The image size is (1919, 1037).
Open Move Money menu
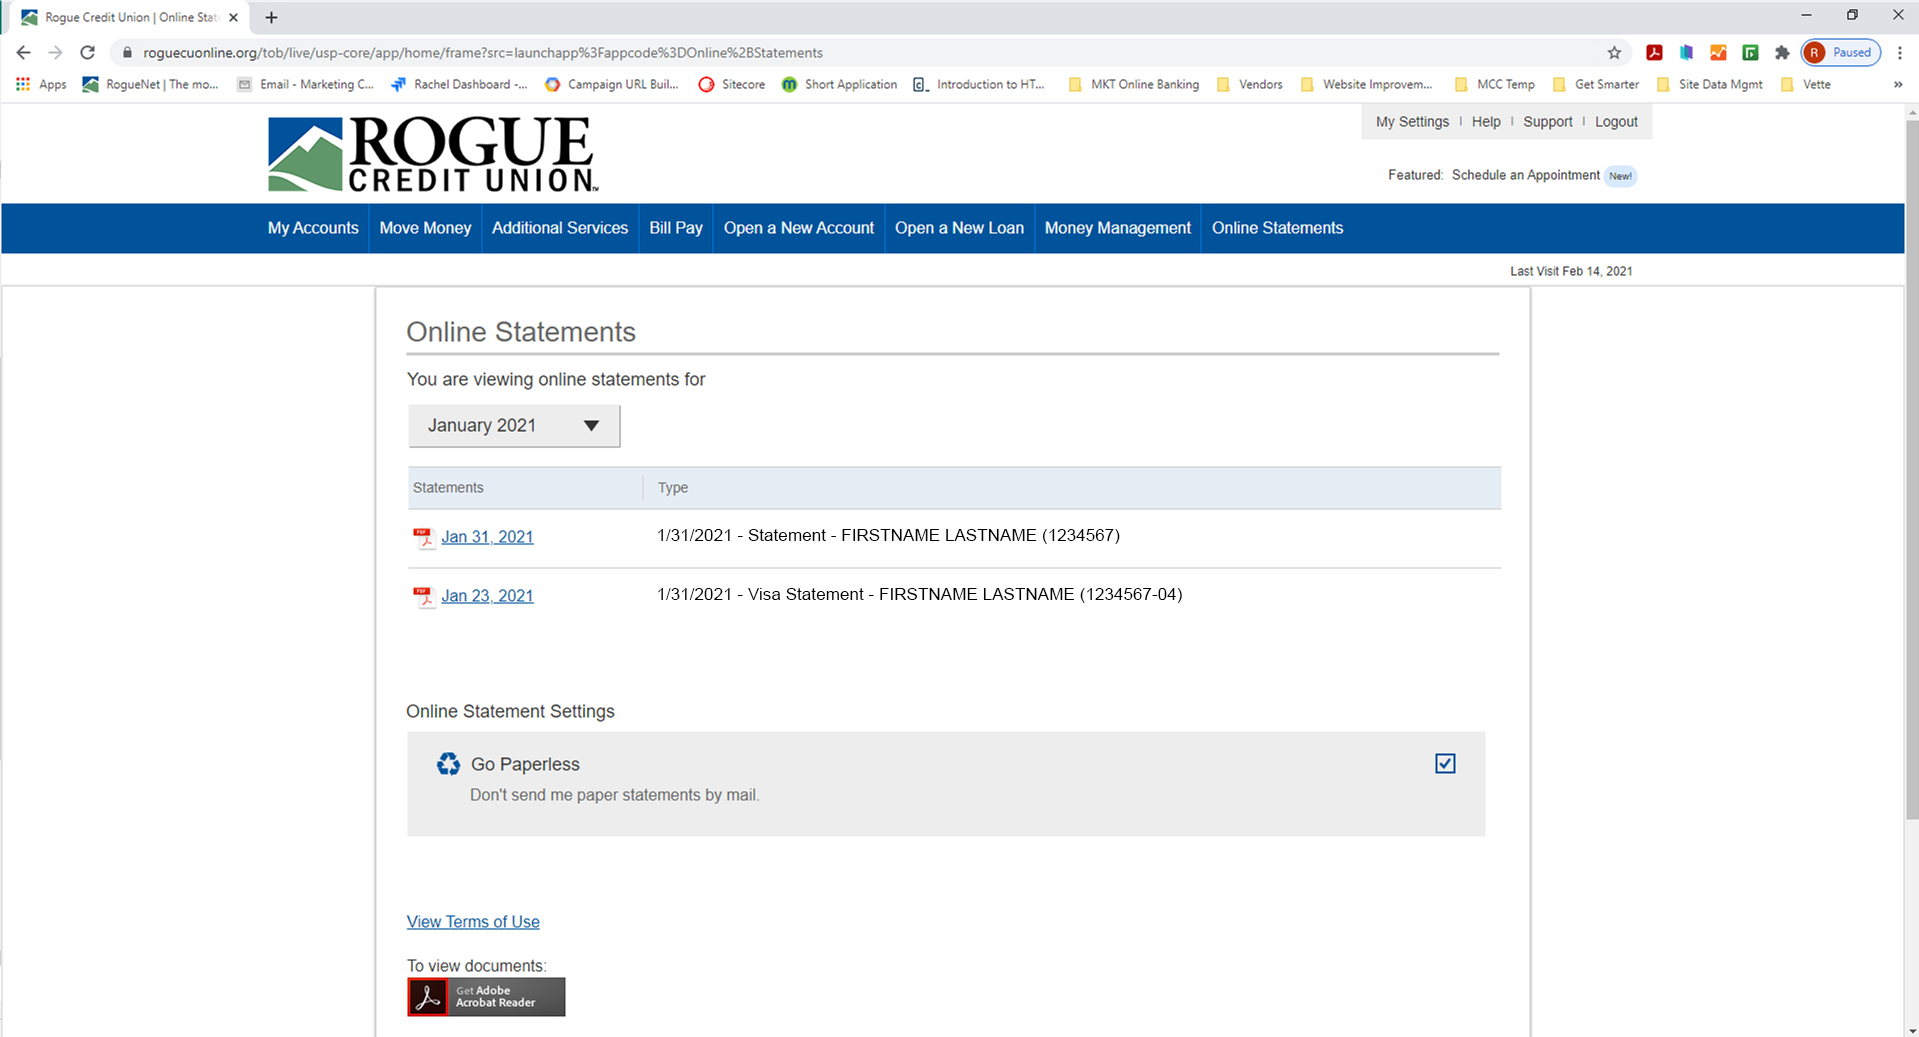click(x=425, y=228)
